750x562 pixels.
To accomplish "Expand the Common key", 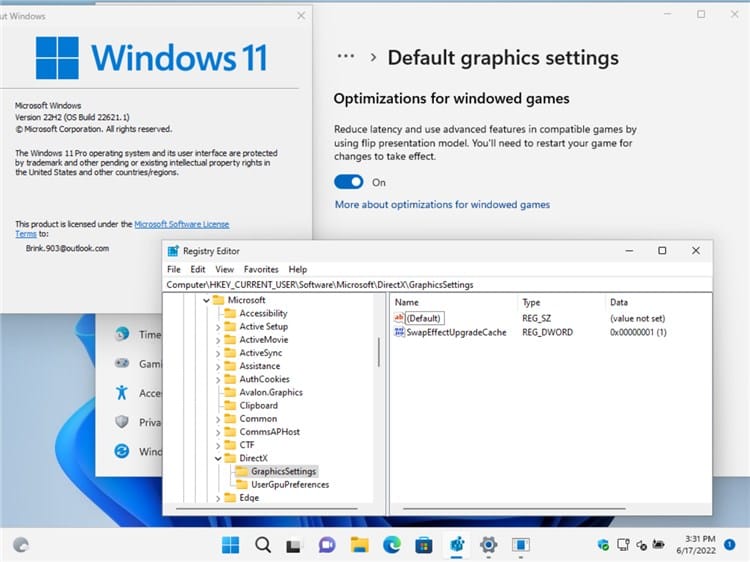I will click(x=218, y=419).
